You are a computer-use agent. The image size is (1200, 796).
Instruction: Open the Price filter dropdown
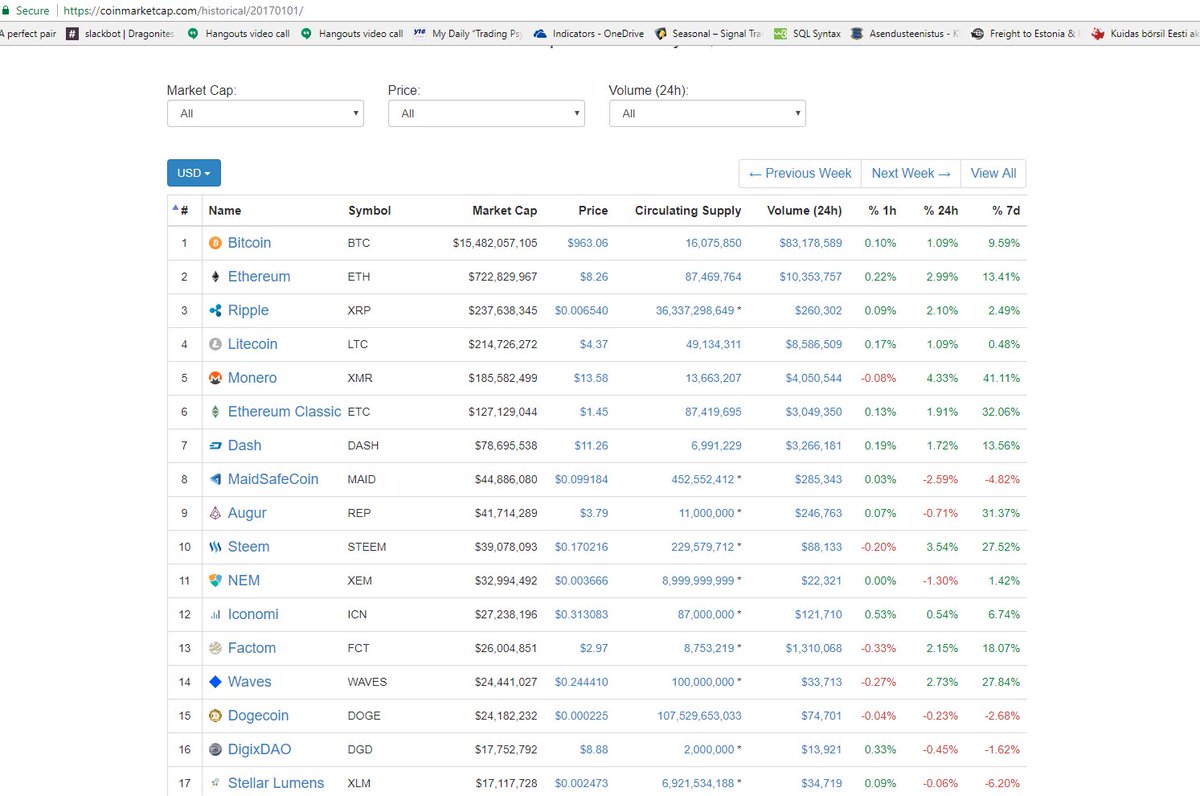[x=486, y=113]
